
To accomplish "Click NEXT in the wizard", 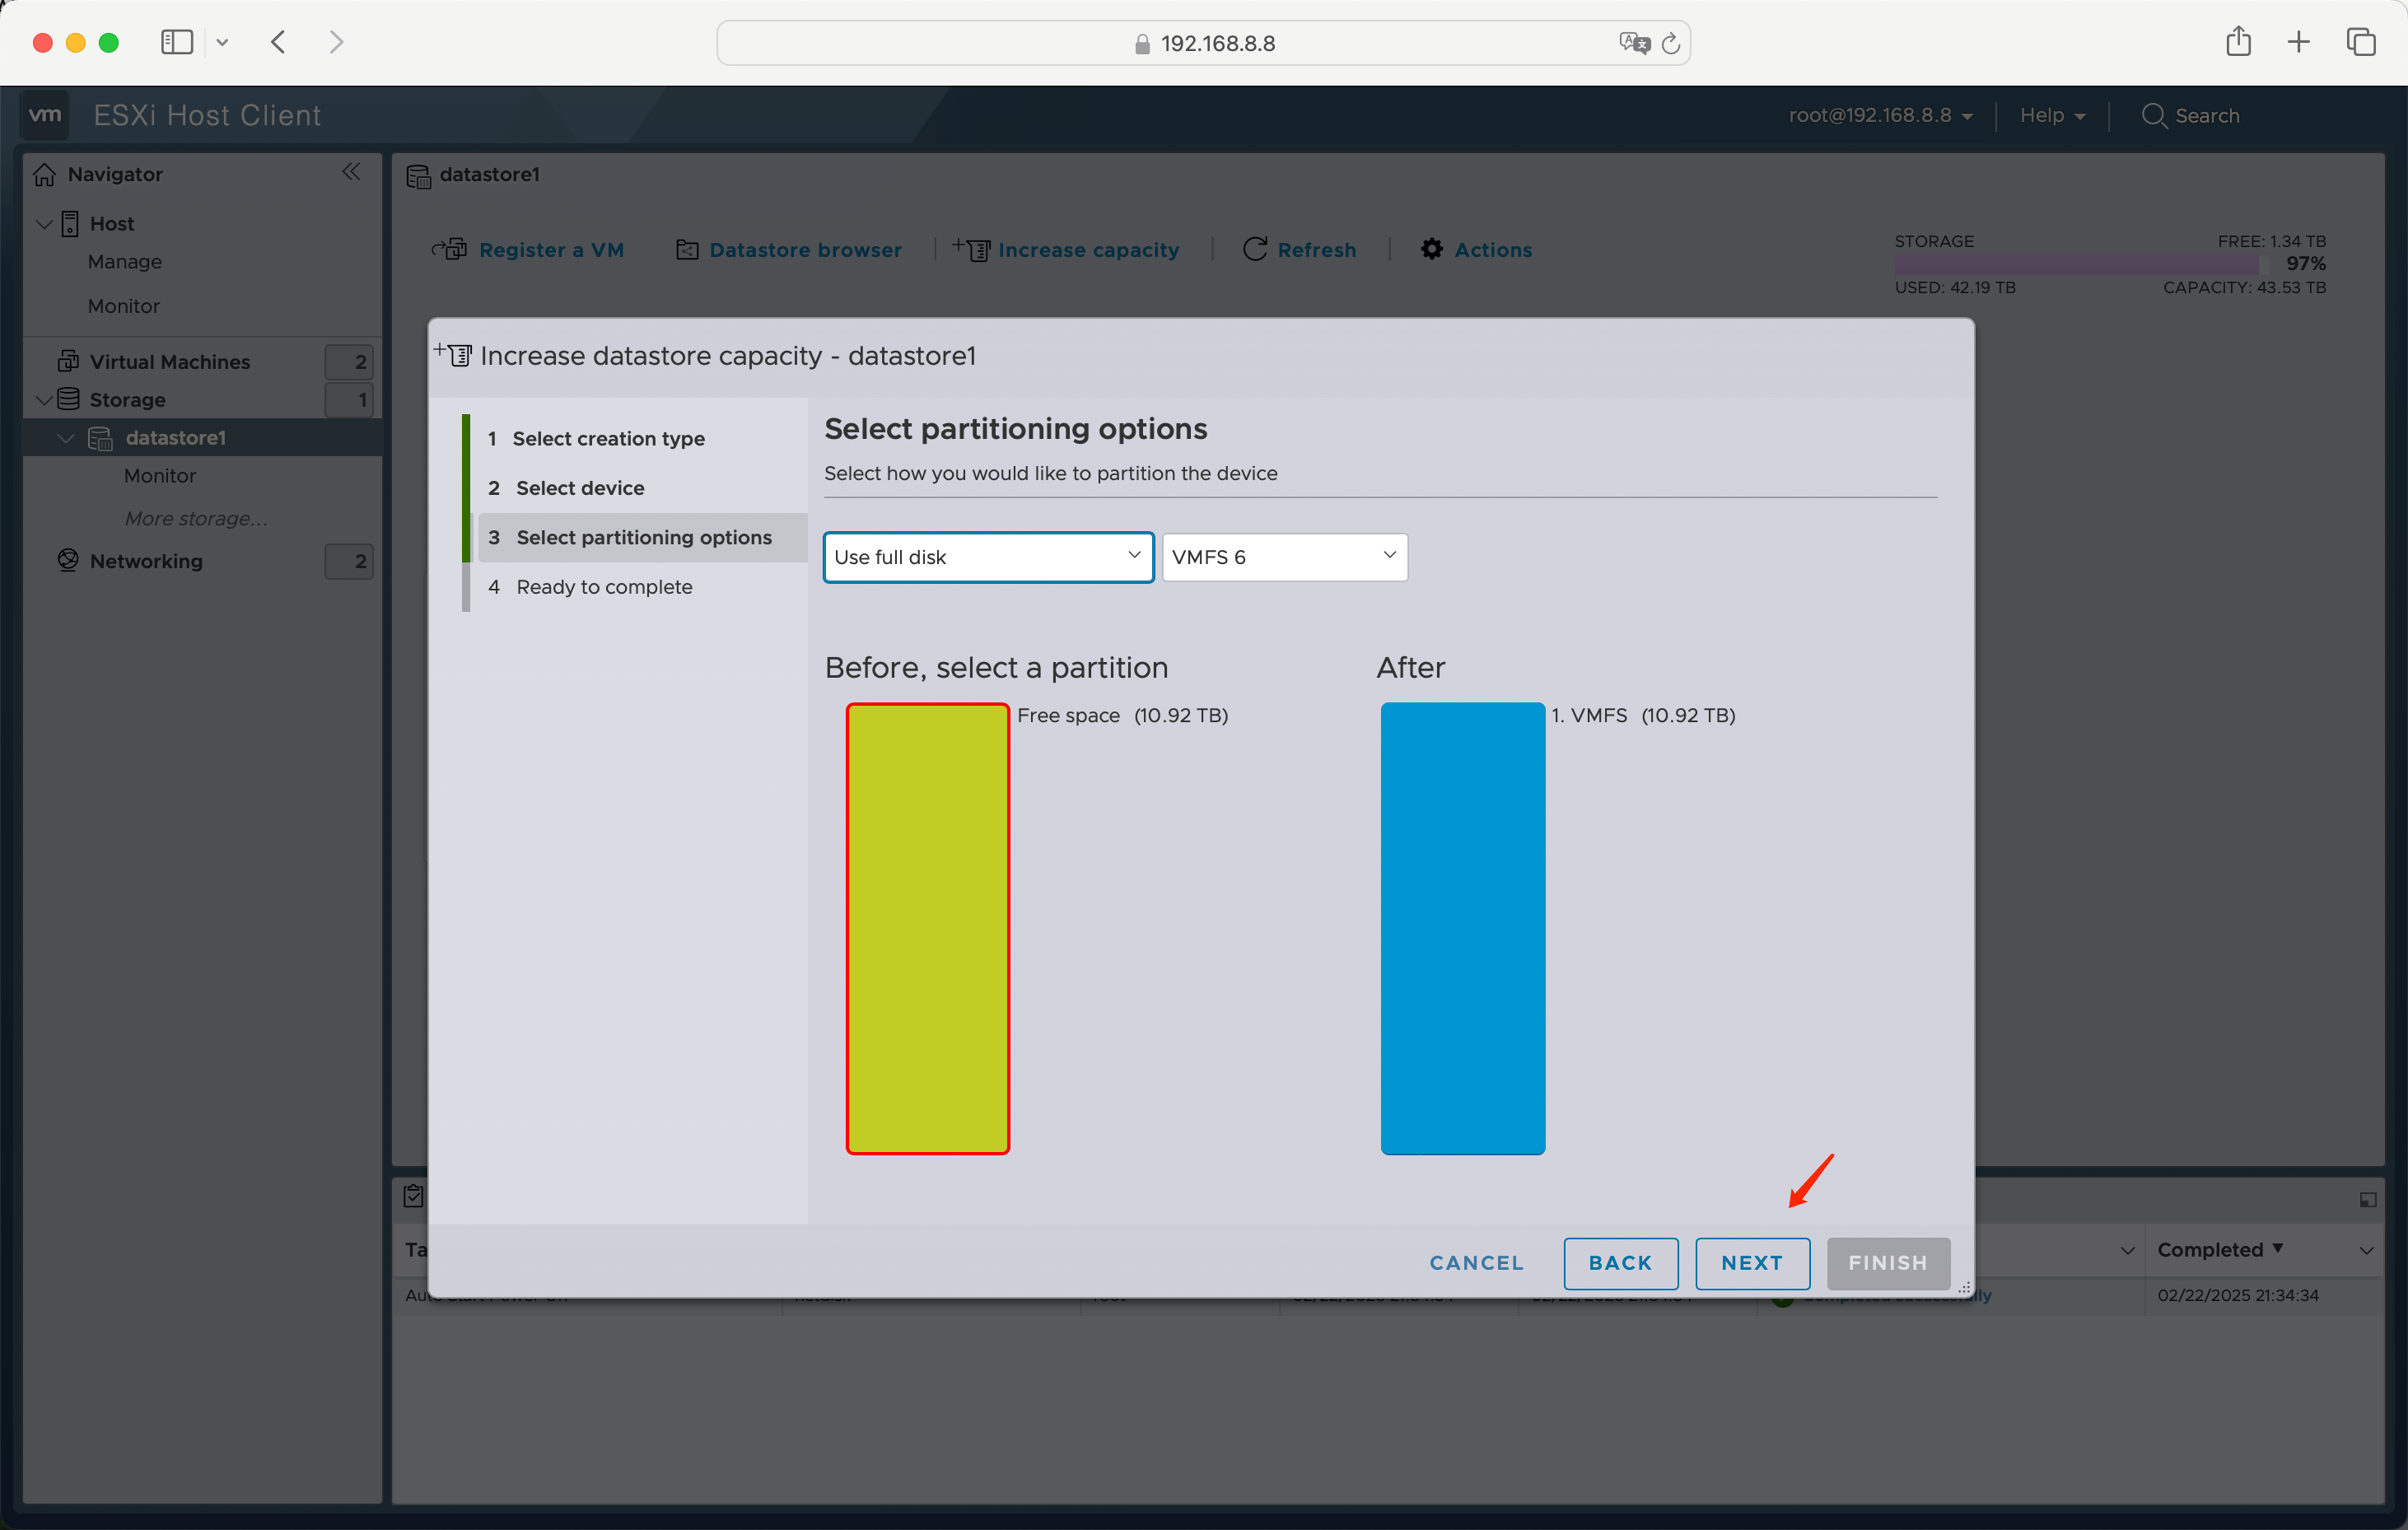I will 1752,1263.
